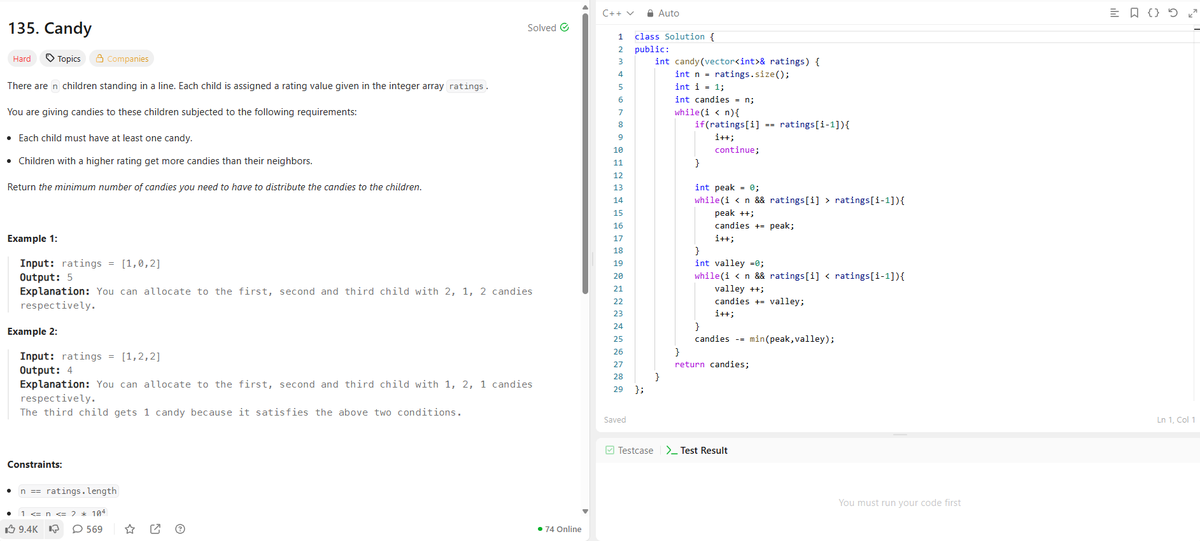
Task: Switch to the Test Result tab
Action: point(697,451)
